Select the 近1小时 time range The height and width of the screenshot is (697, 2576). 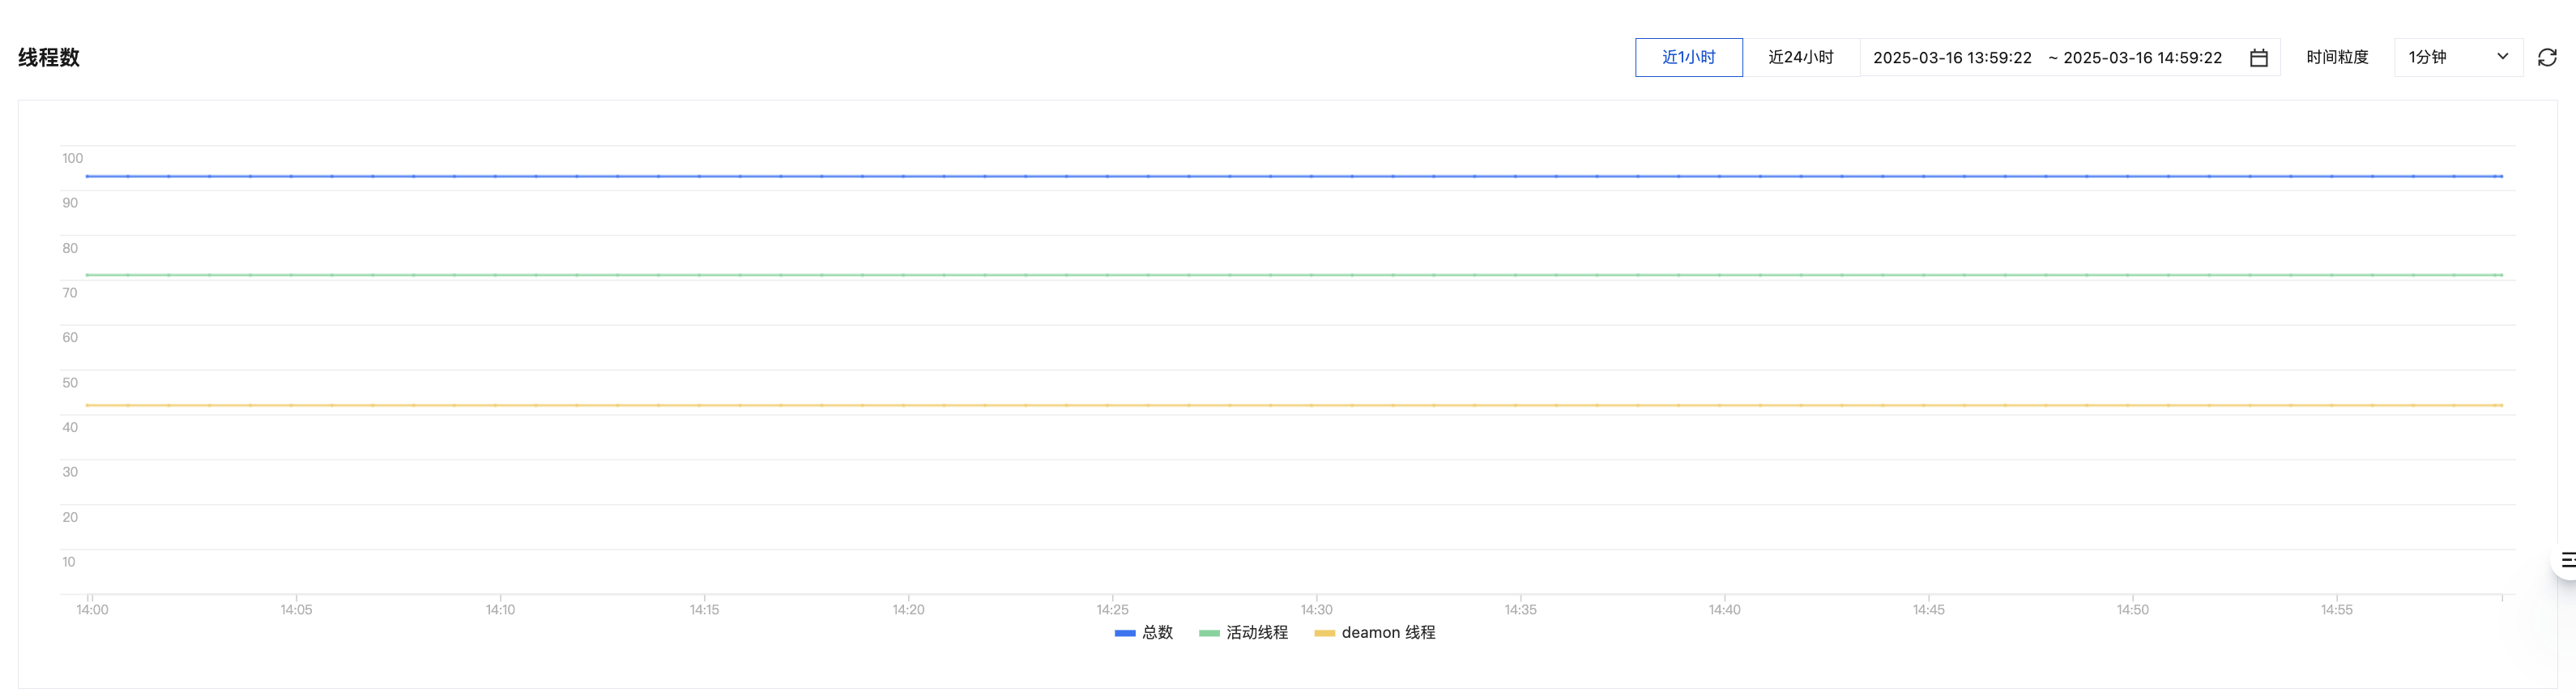point(1688,57)
